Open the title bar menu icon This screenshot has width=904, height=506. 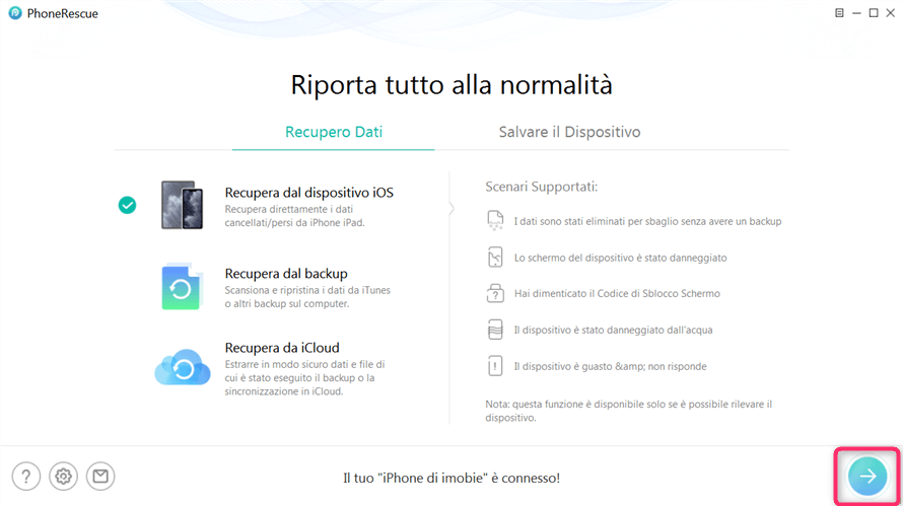pos(838,13)
